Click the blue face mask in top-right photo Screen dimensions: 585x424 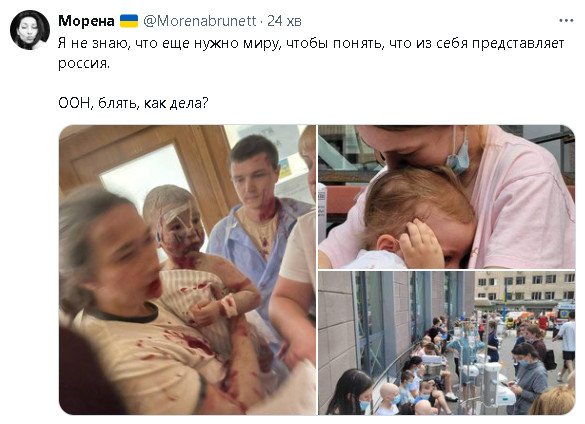457,154
